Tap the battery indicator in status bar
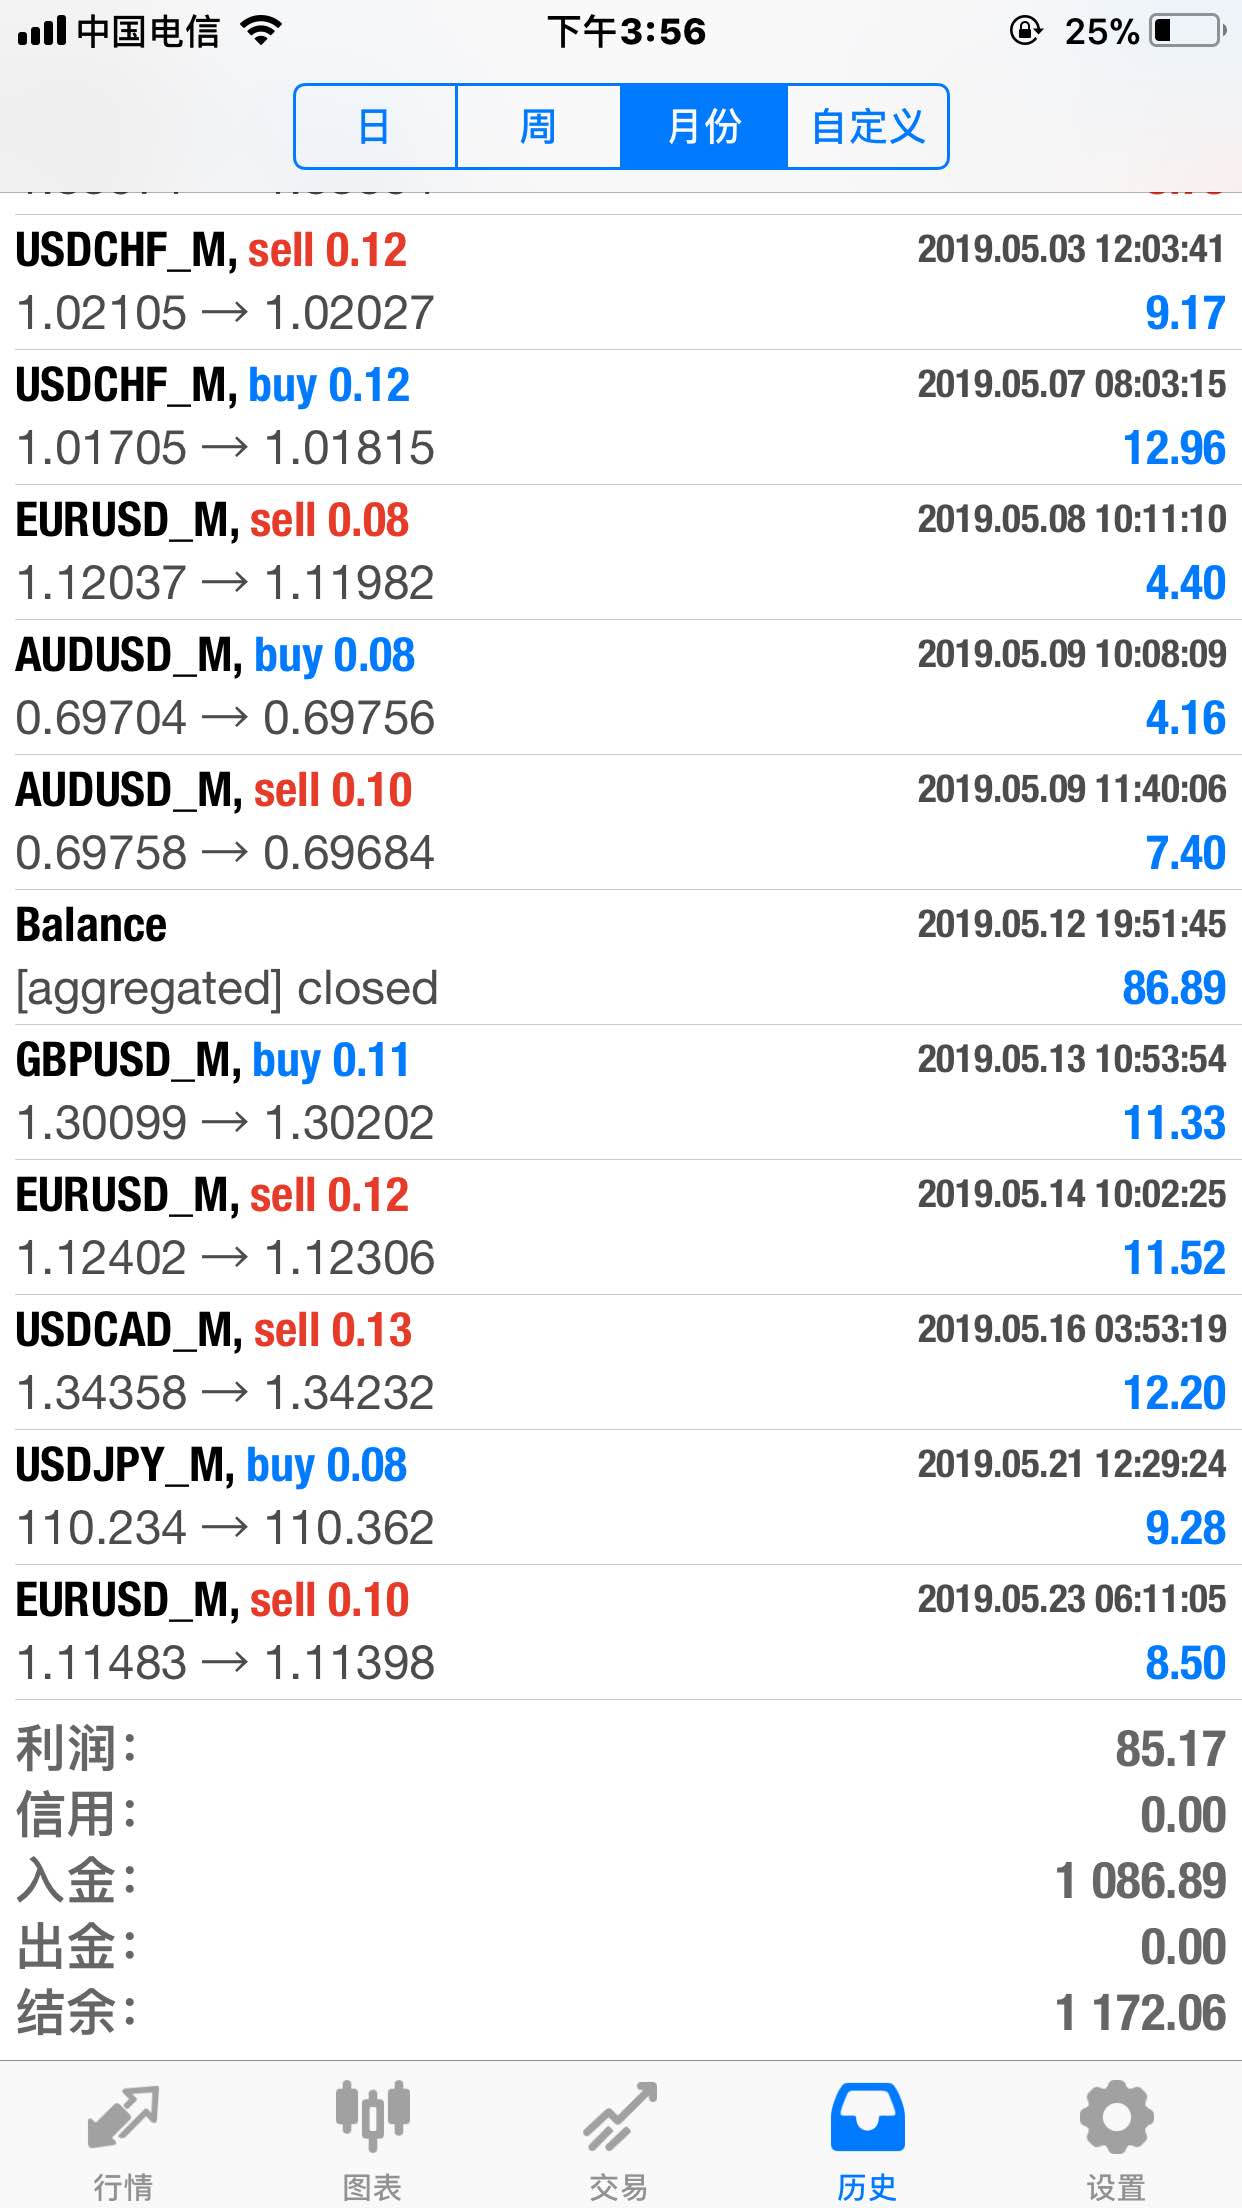 click(1188, 31)
